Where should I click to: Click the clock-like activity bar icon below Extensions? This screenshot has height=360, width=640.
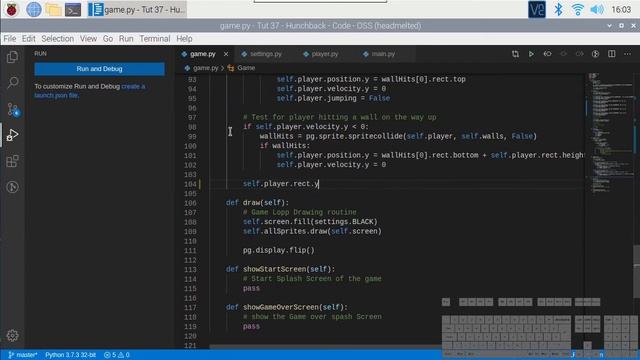coord(12,187)
